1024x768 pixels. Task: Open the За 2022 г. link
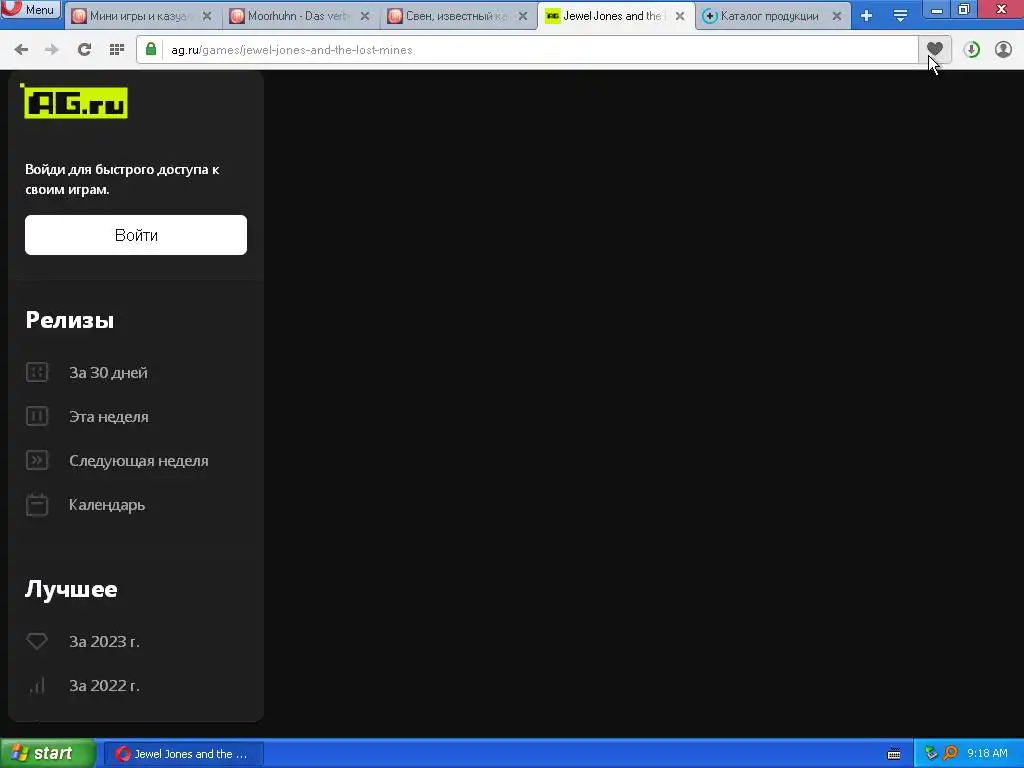click(x=104, y=686)
